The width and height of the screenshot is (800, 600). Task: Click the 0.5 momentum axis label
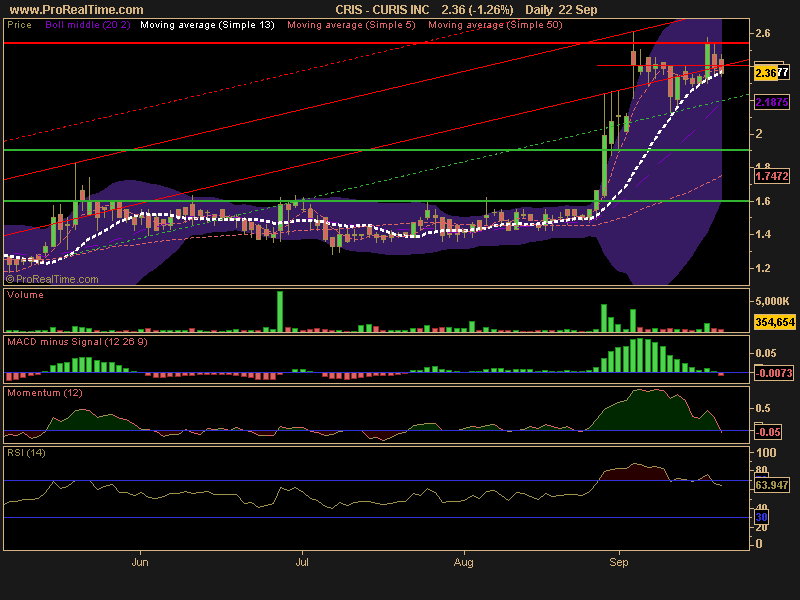coord(762,408)
